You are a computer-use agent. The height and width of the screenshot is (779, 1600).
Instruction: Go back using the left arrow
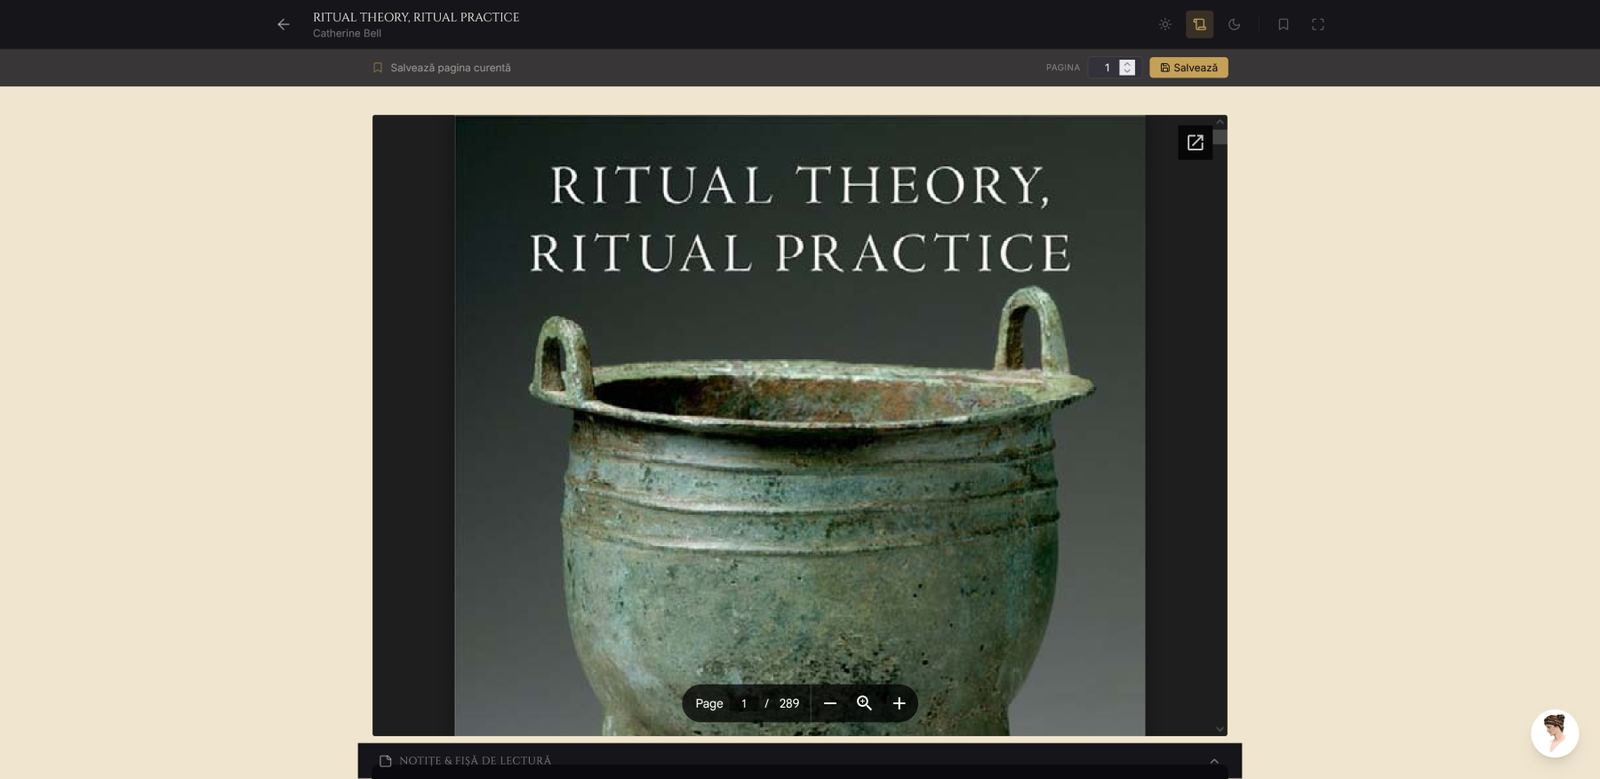283,24
